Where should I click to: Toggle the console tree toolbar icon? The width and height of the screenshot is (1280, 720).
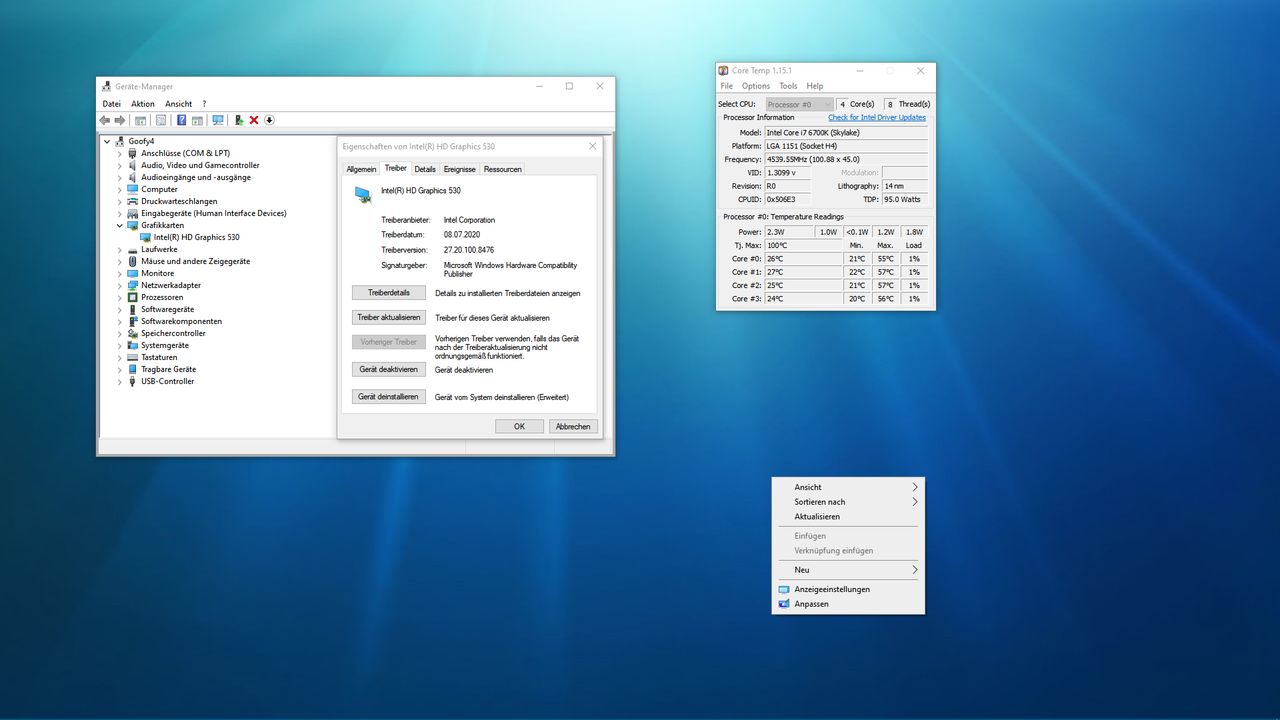click(x=141, y=120)
